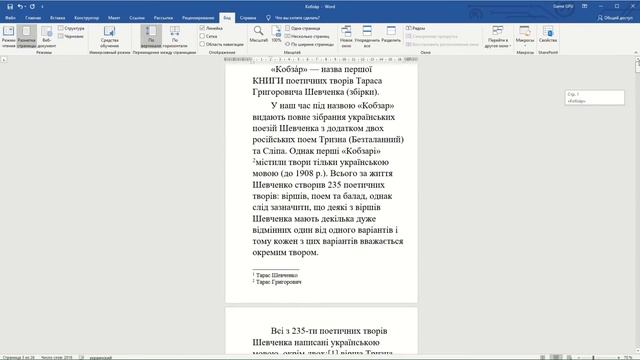Click the Share (Общий доступ) button
This screenshot has height=360, width=640.
pos(615,18)
